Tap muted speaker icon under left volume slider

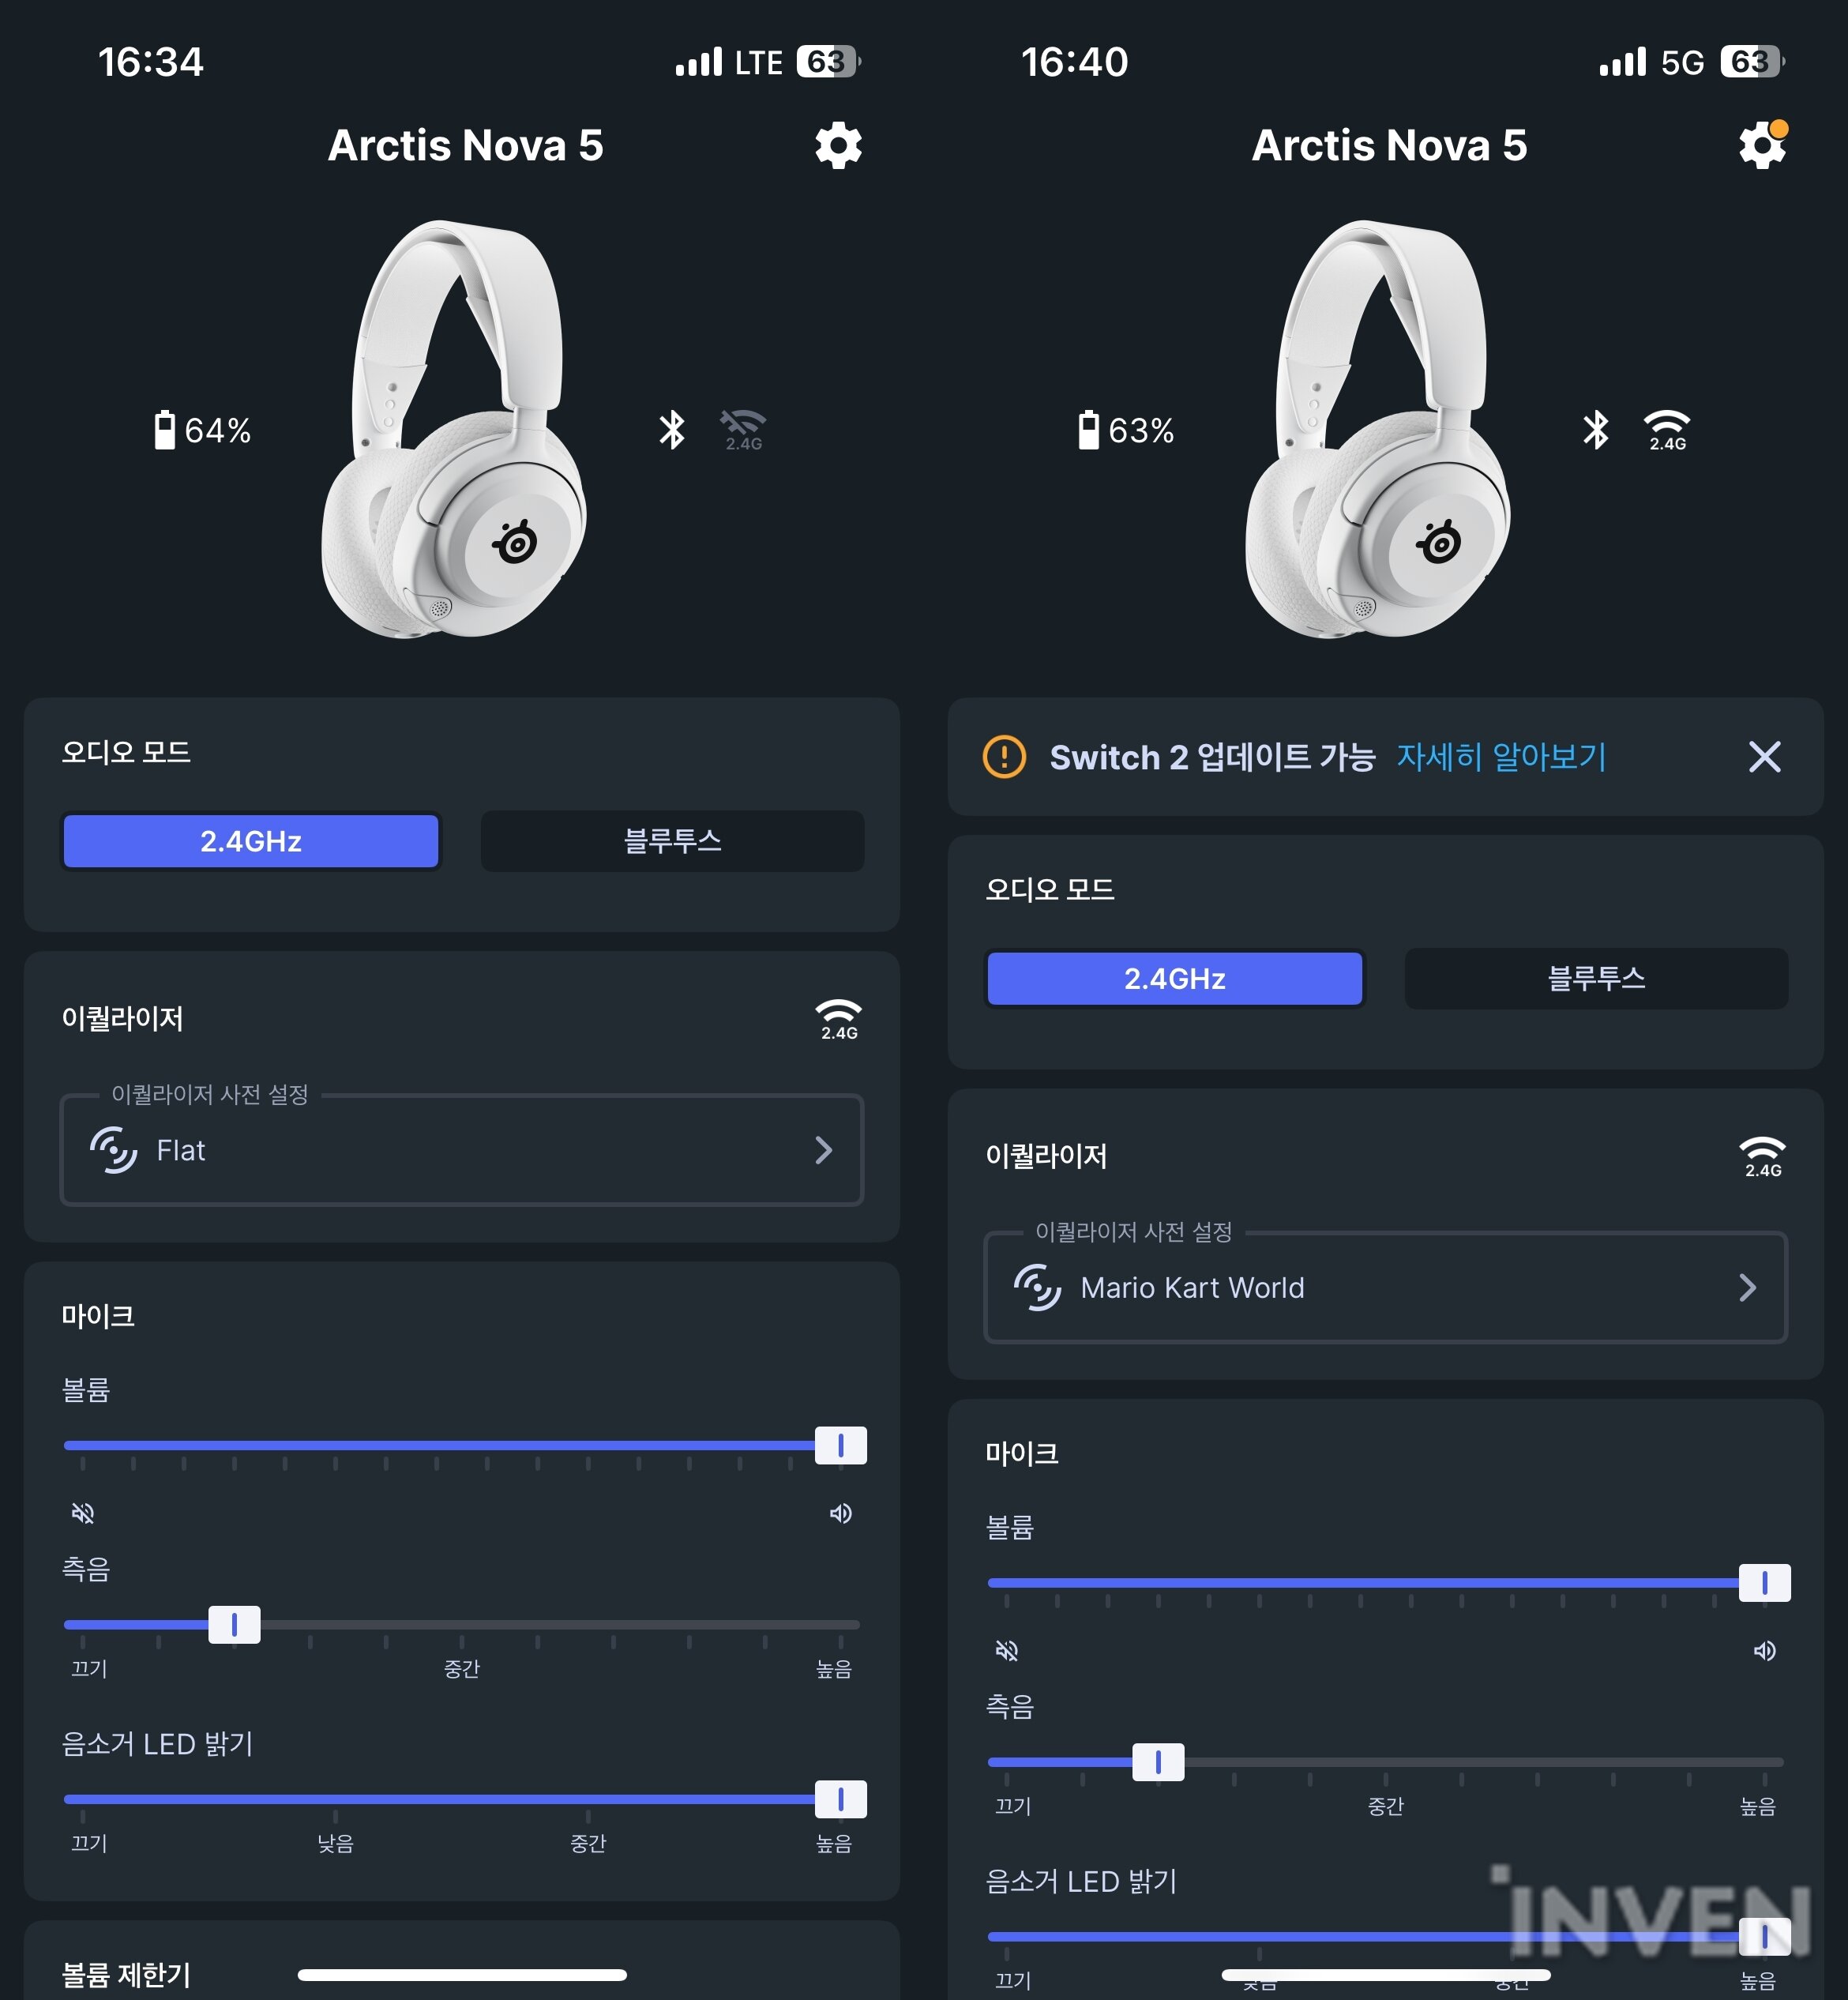coord(83,1513)
